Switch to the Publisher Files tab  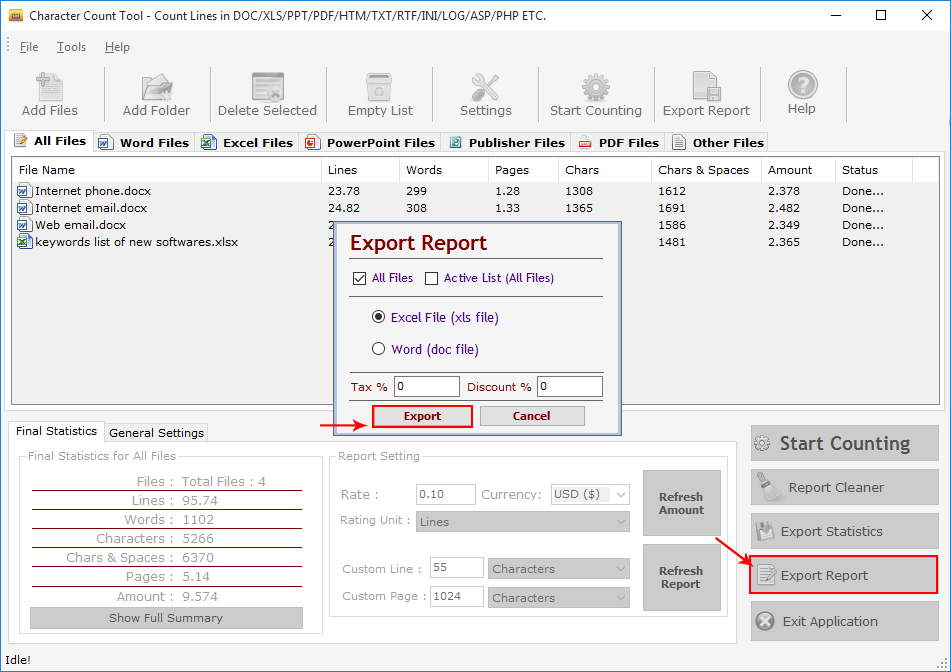coord(507,143)
